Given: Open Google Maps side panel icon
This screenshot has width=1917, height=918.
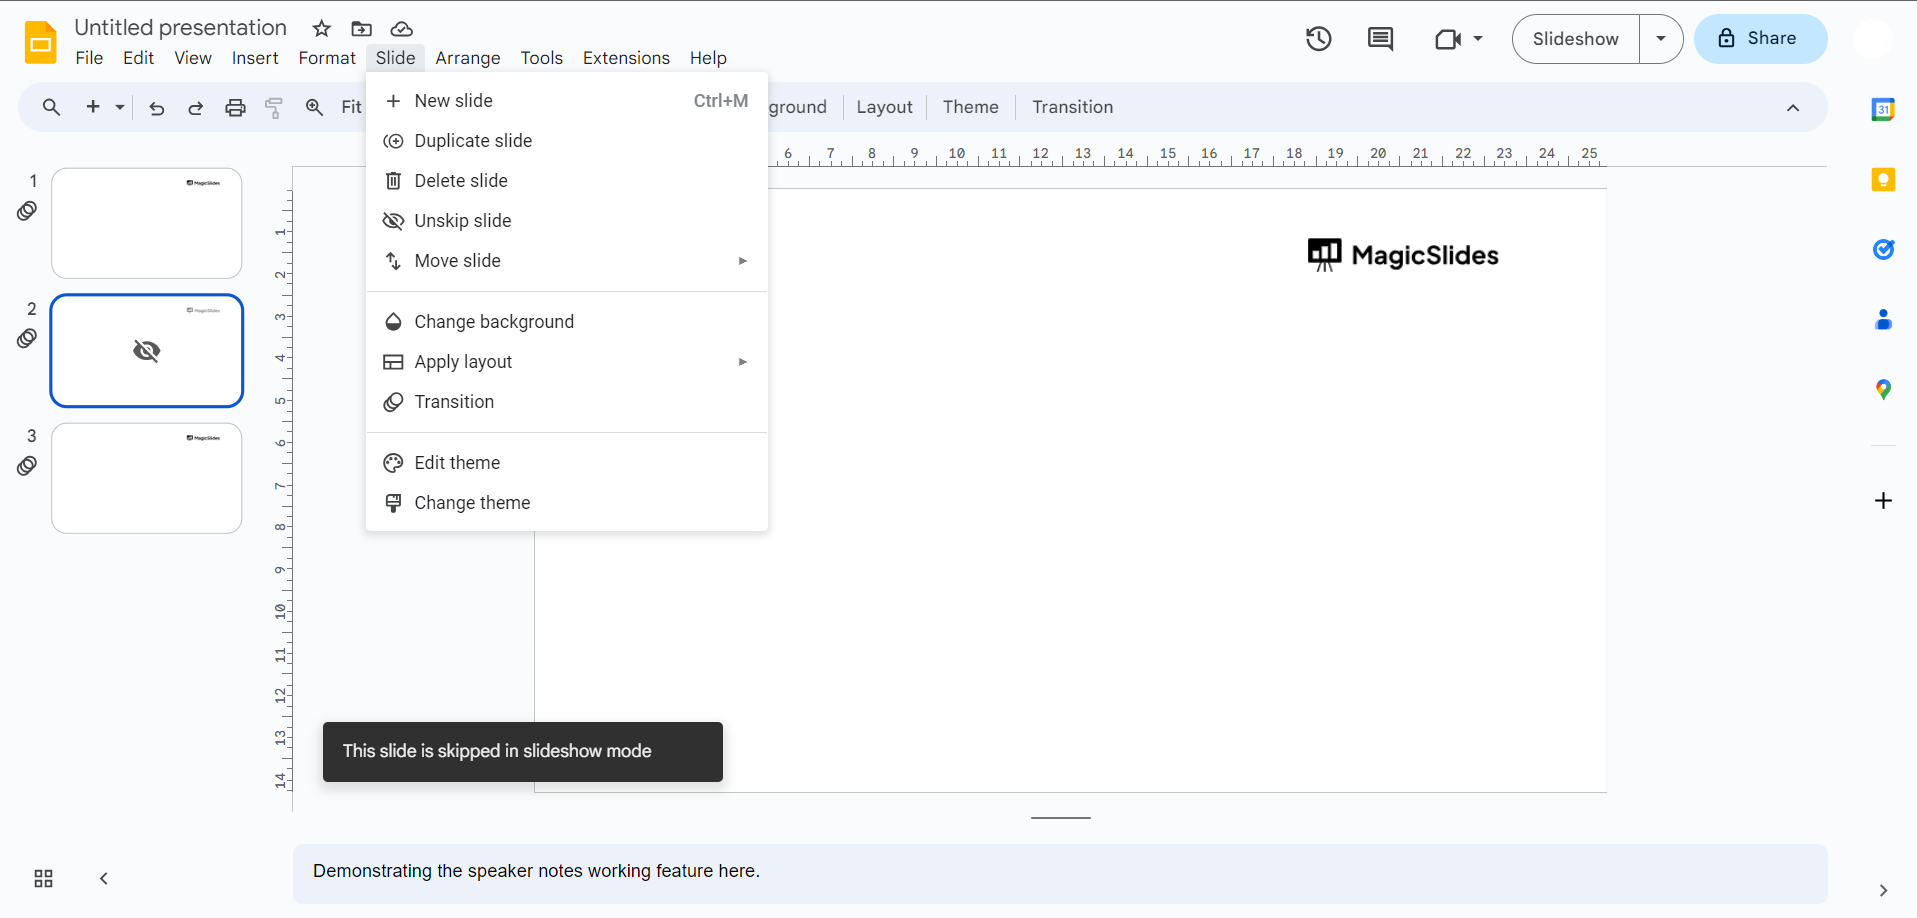Looking at the screenshot, I should (x=1883, y=390).
